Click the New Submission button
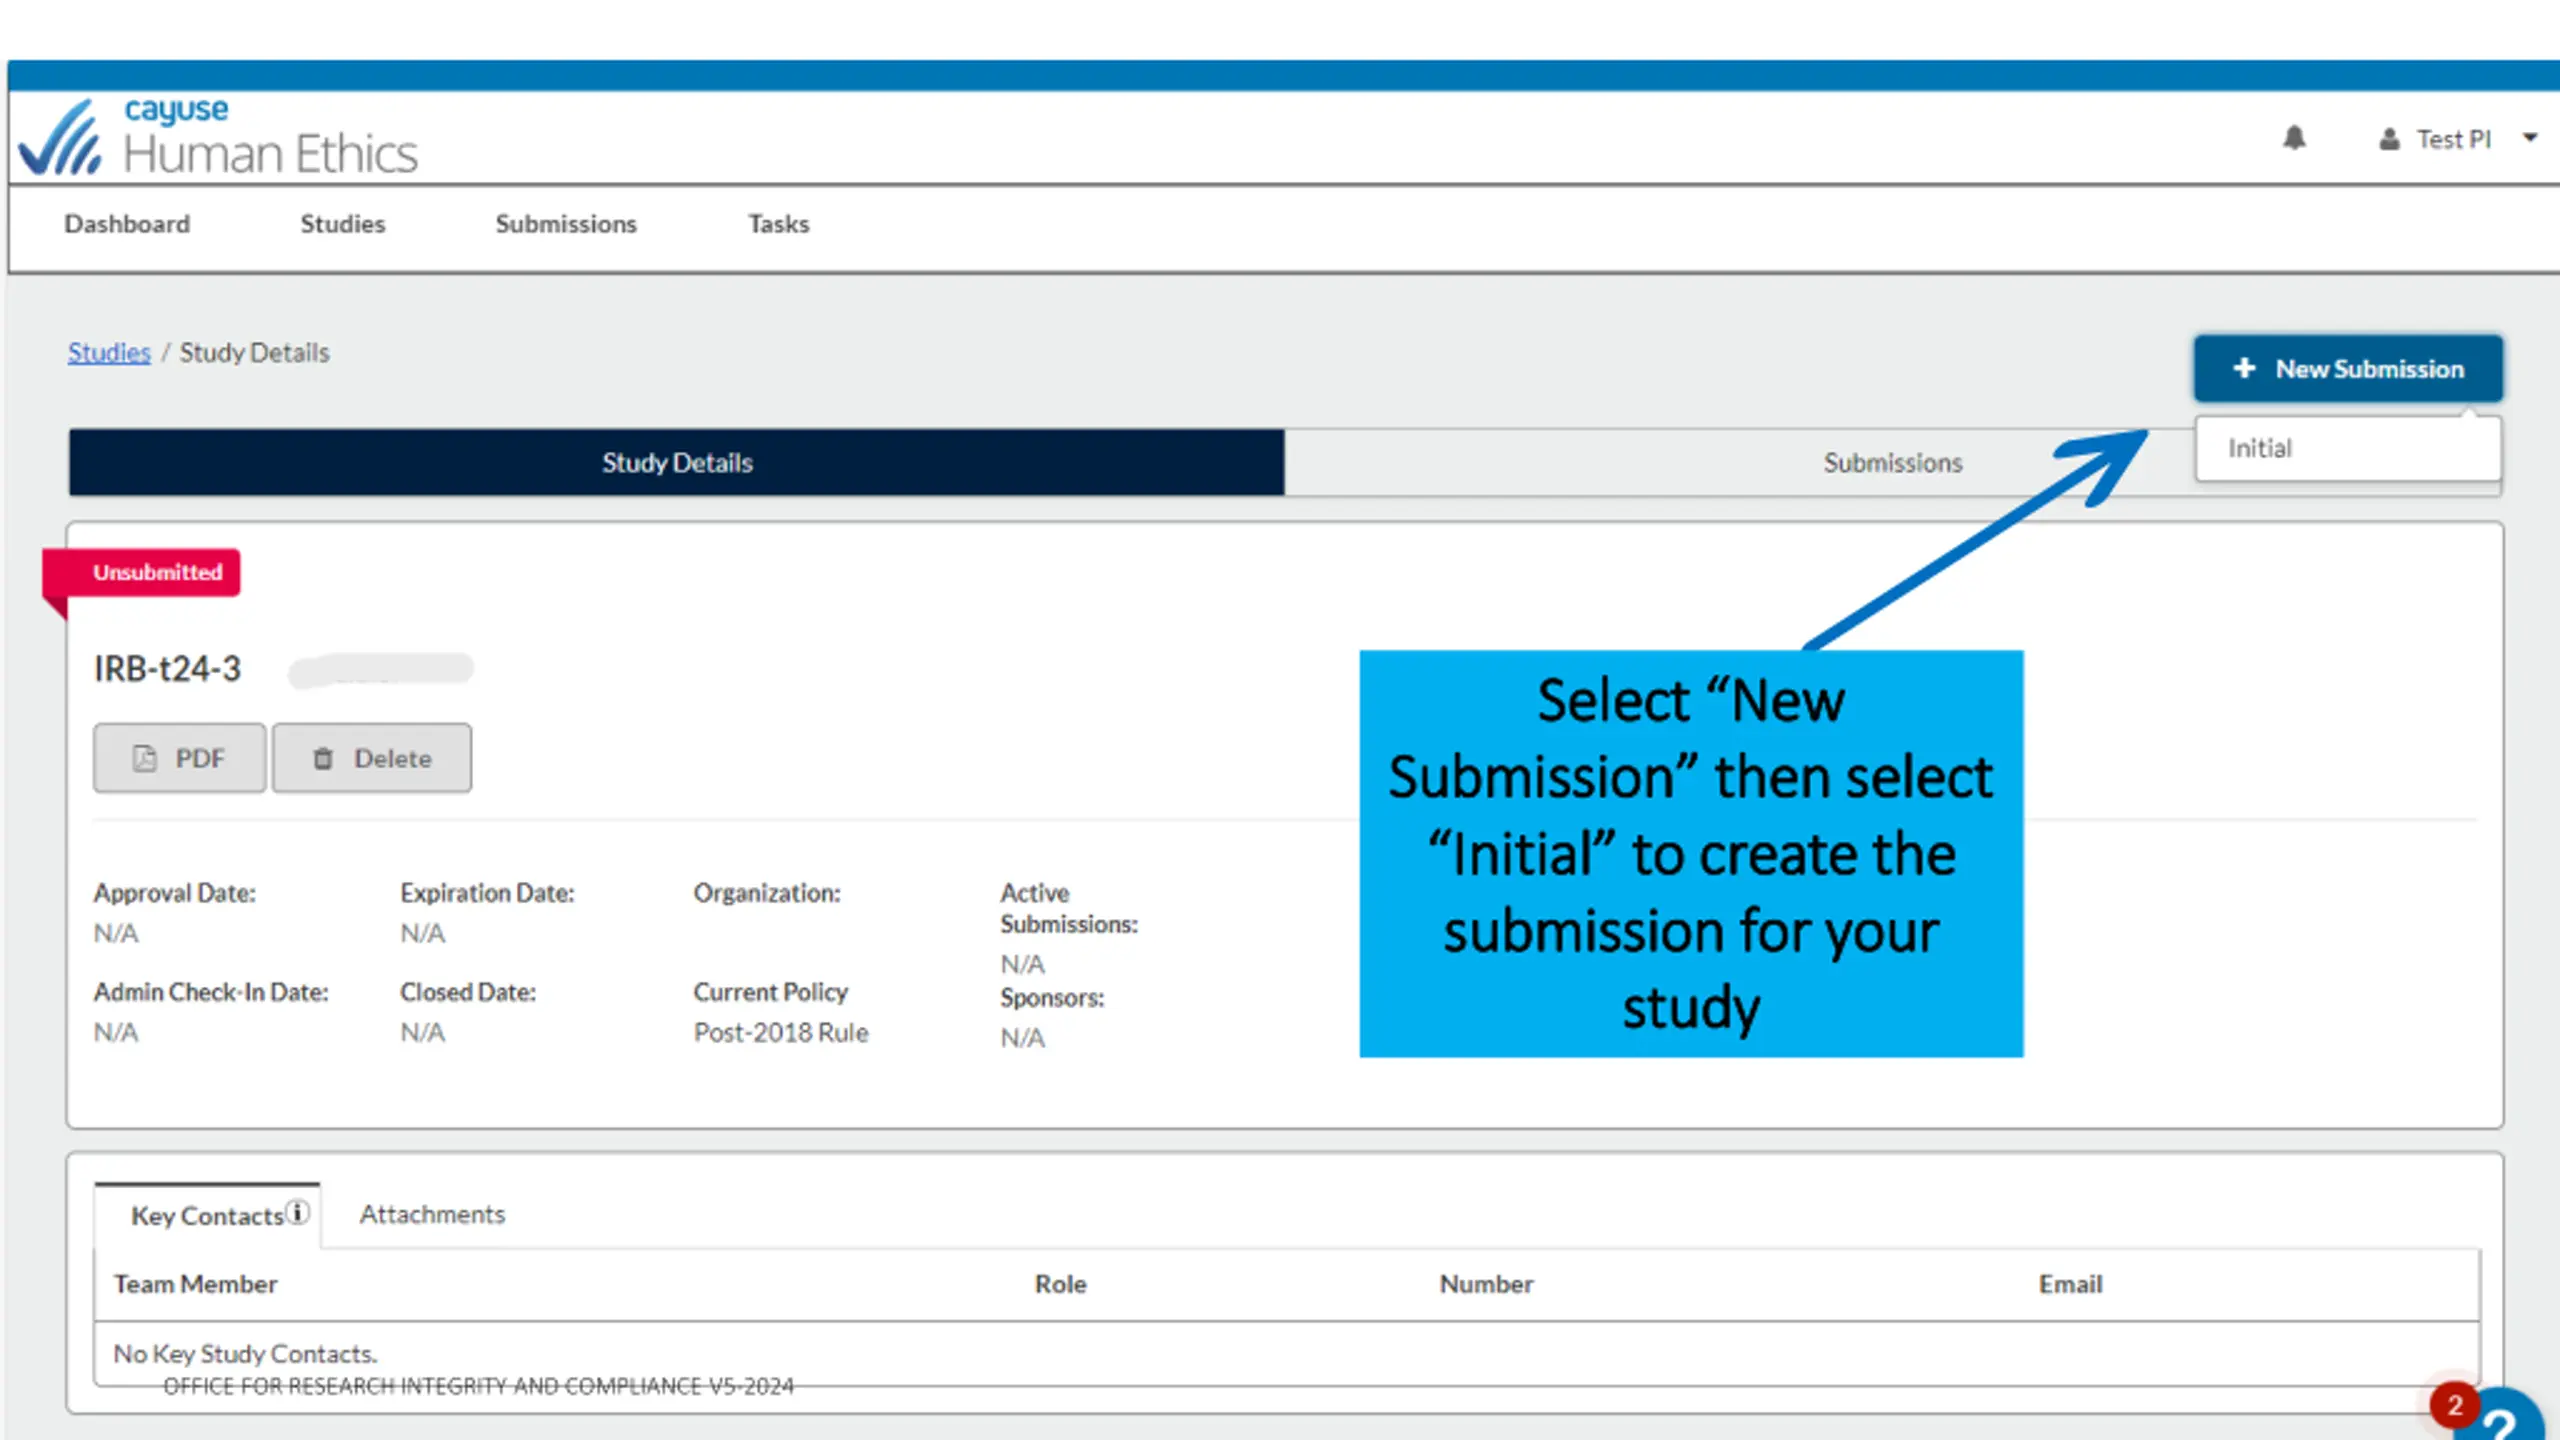 click(2348, 369)
